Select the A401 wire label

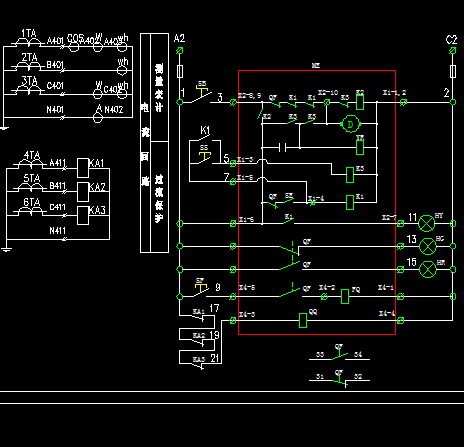coord(55,41)
